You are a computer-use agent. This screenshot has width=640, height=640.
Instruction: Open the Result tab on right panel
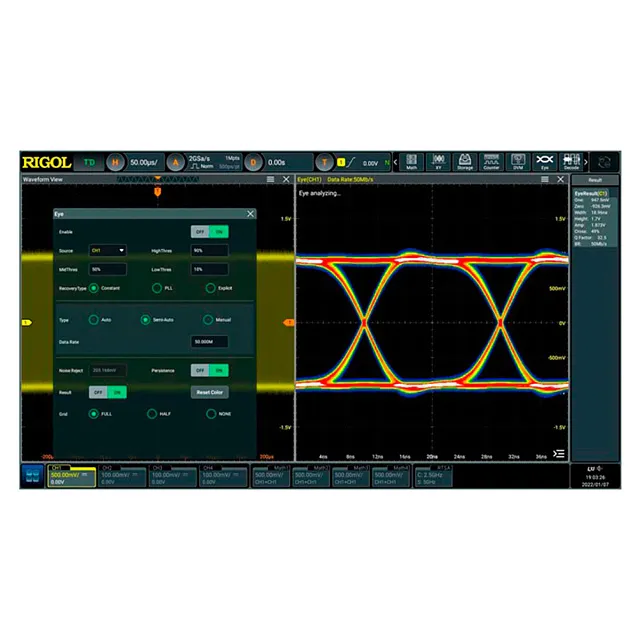pyautogui.click(x=595, y=180)
